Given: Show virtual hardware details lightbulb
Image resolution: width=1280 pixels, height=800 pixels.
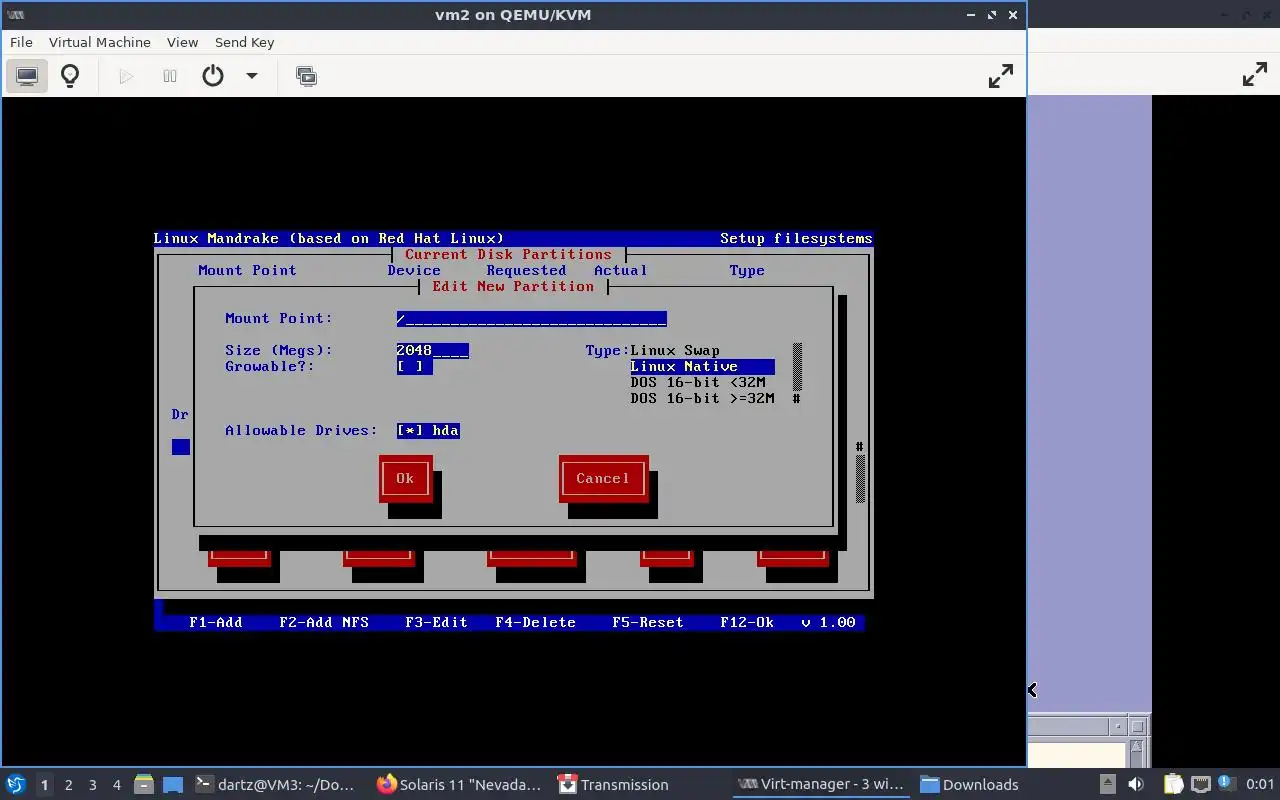Looking at the screenshot, I should [70, 76].
